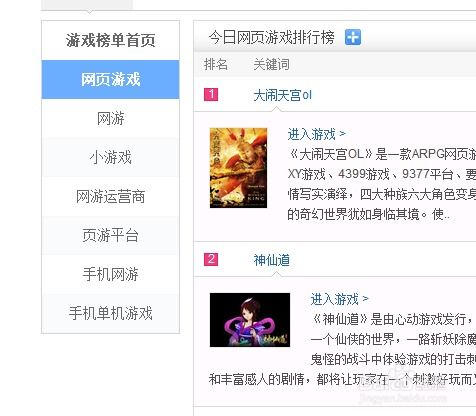Switch to 网游 category
Screen dimensions: 476x416
point(110,118)
